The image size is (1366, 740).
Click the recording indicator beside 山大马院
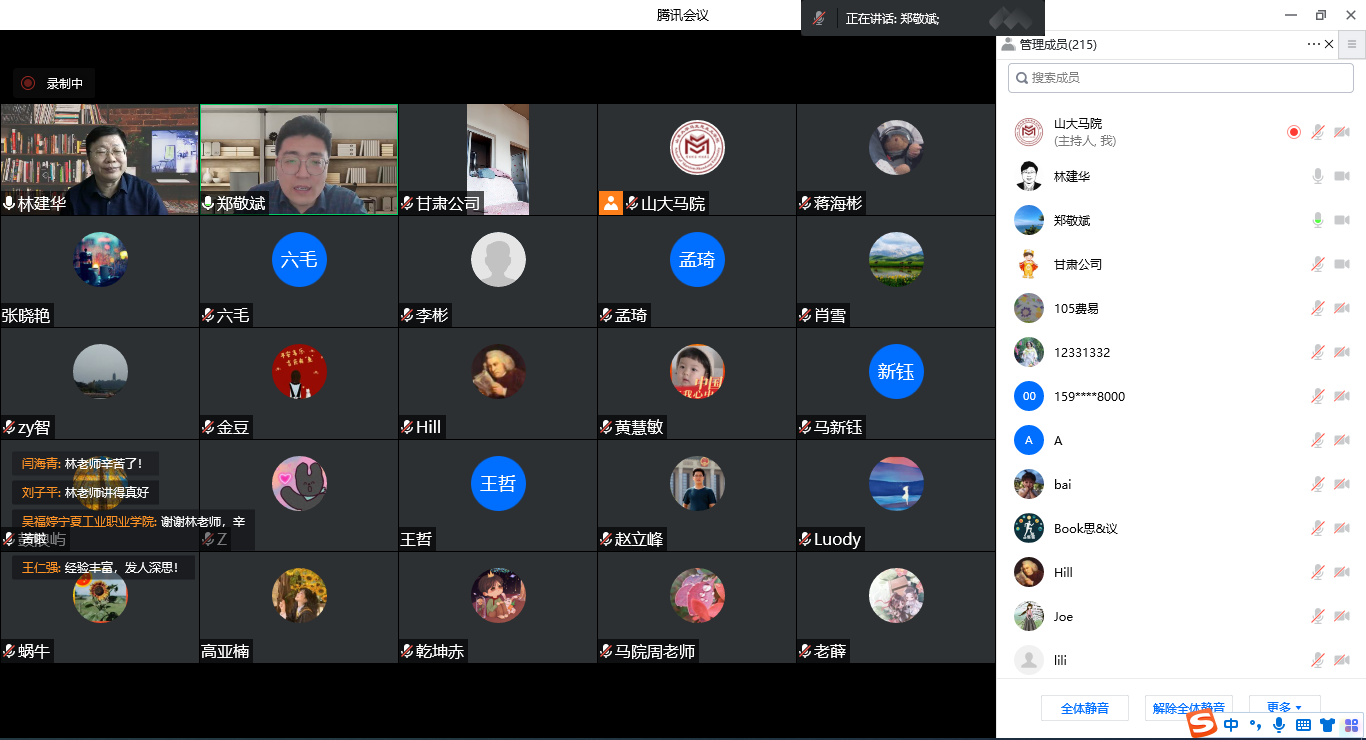coord(1294,132)
